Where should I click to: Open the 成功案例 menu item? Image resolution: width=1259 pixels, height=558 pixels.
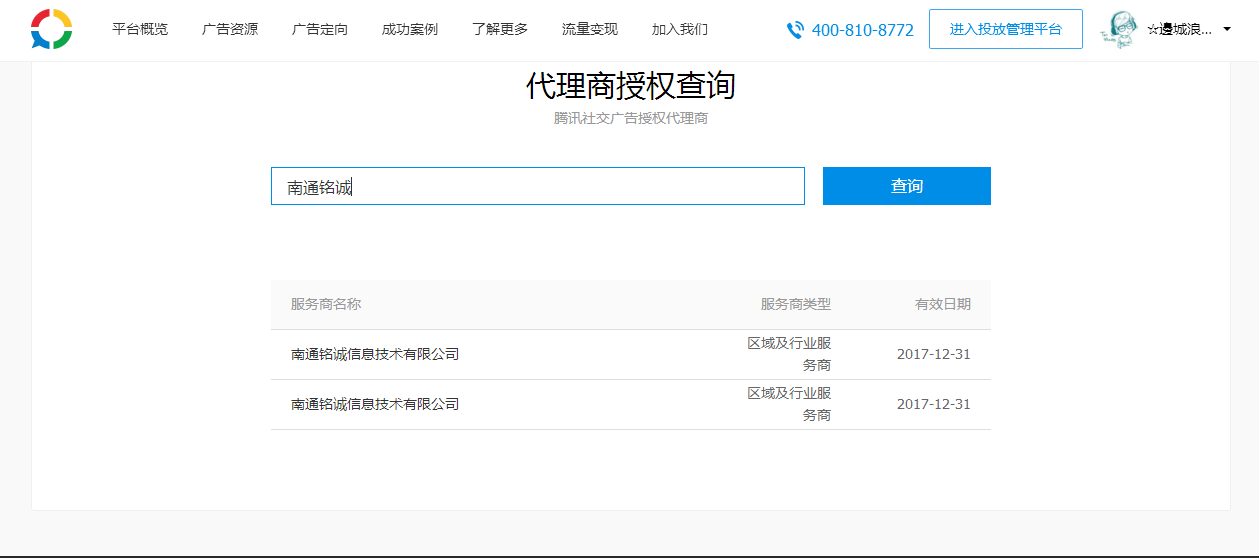(x=410, y=29)
